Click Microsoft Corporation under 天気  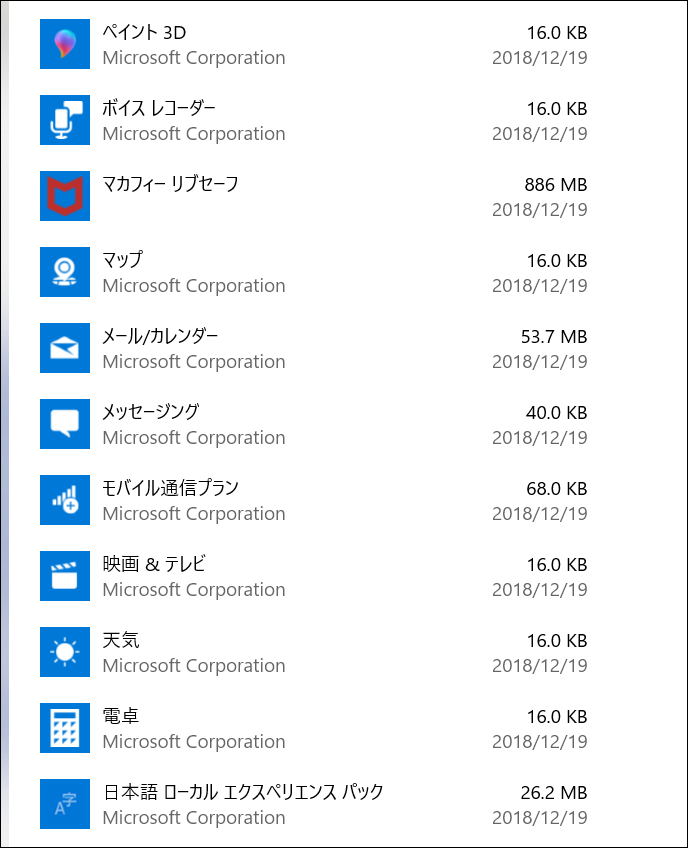tap(194, 665)
